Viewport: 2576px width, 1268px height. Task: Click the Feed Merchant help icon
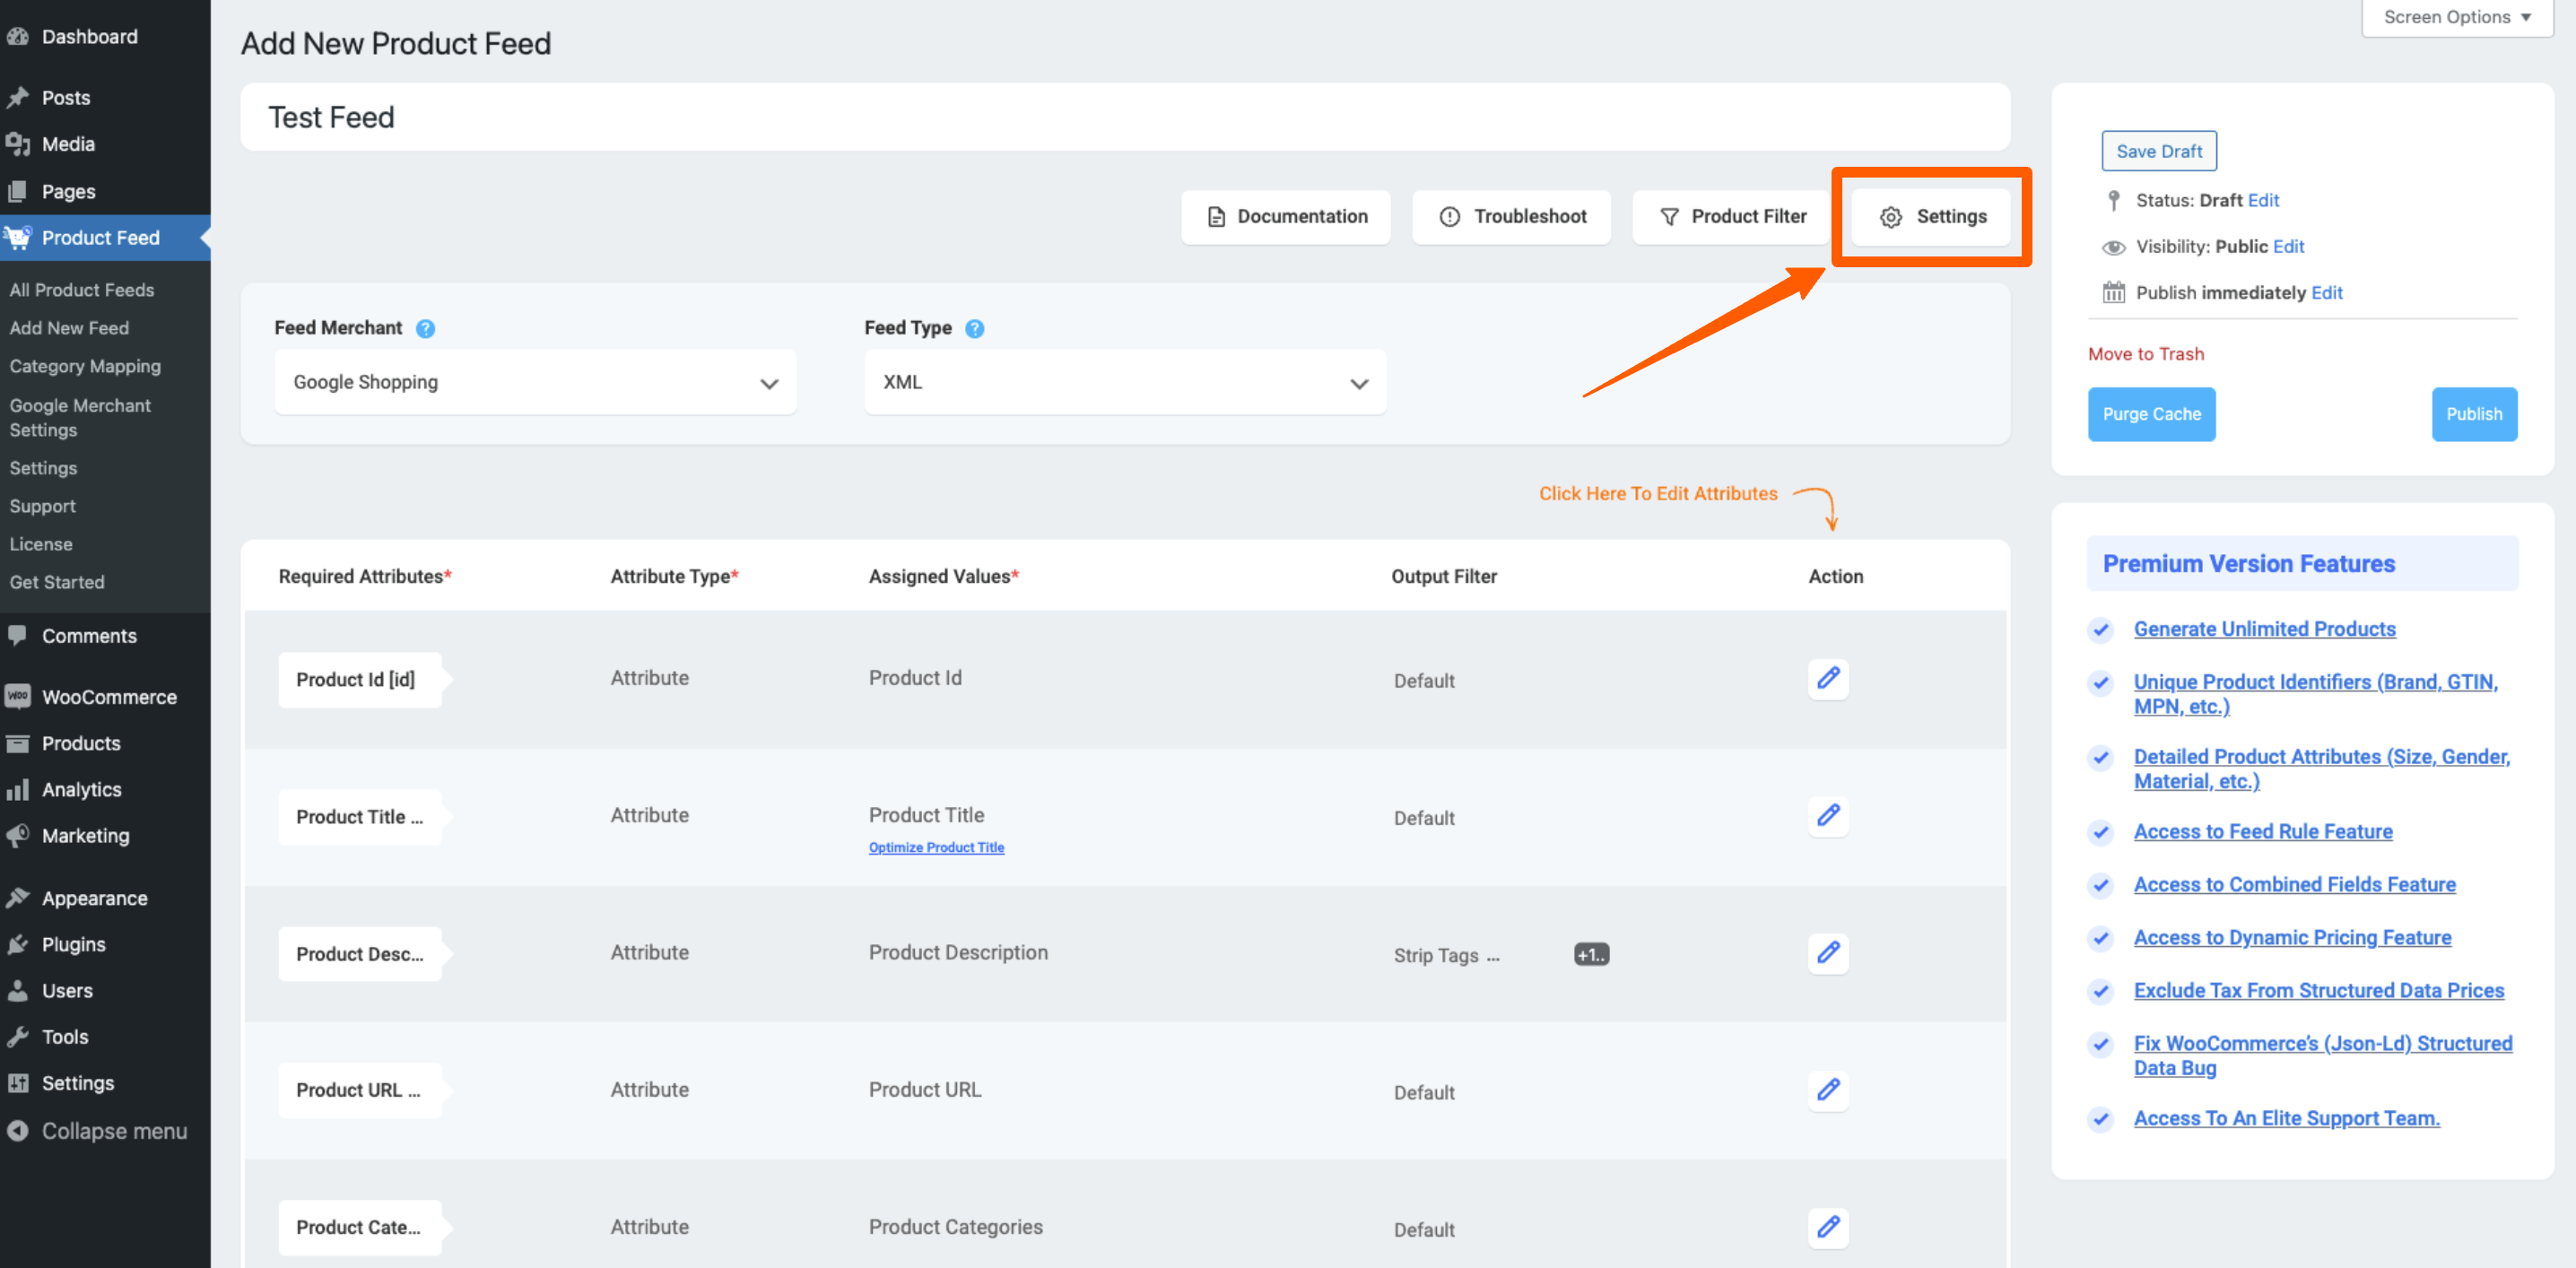click(x=425, y=328)
